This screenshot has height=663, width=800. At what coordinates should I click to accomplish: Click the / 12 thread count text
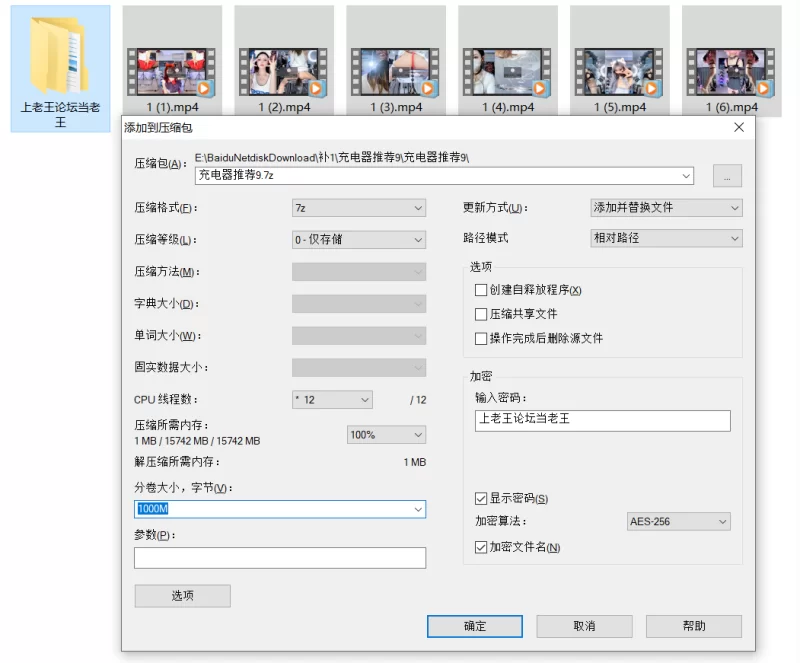click(418, 400)
